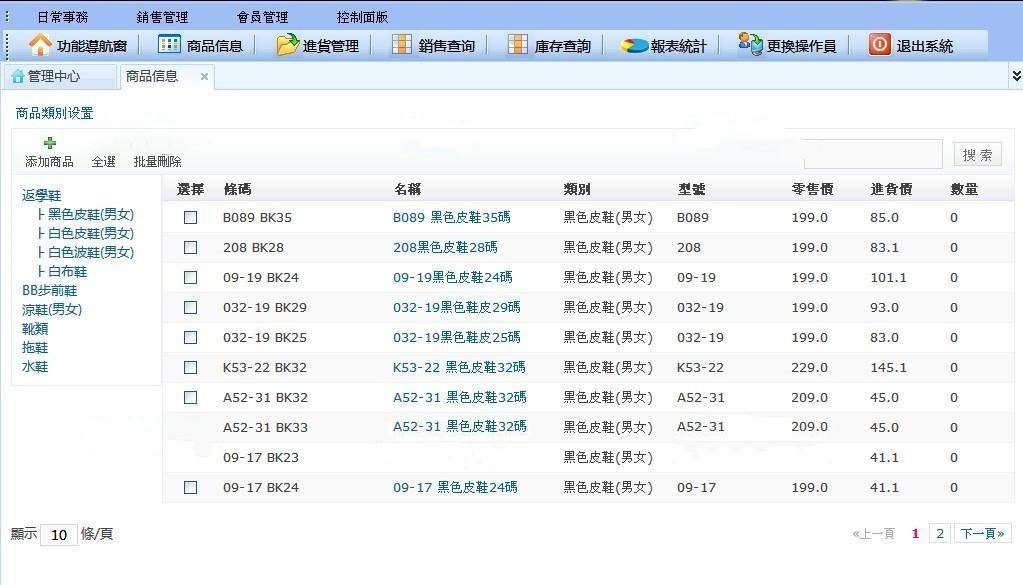The width and height of the screenshot is (1023, 585).
Task: Select checkbox for 09-19 BK24
Action: 191,277
